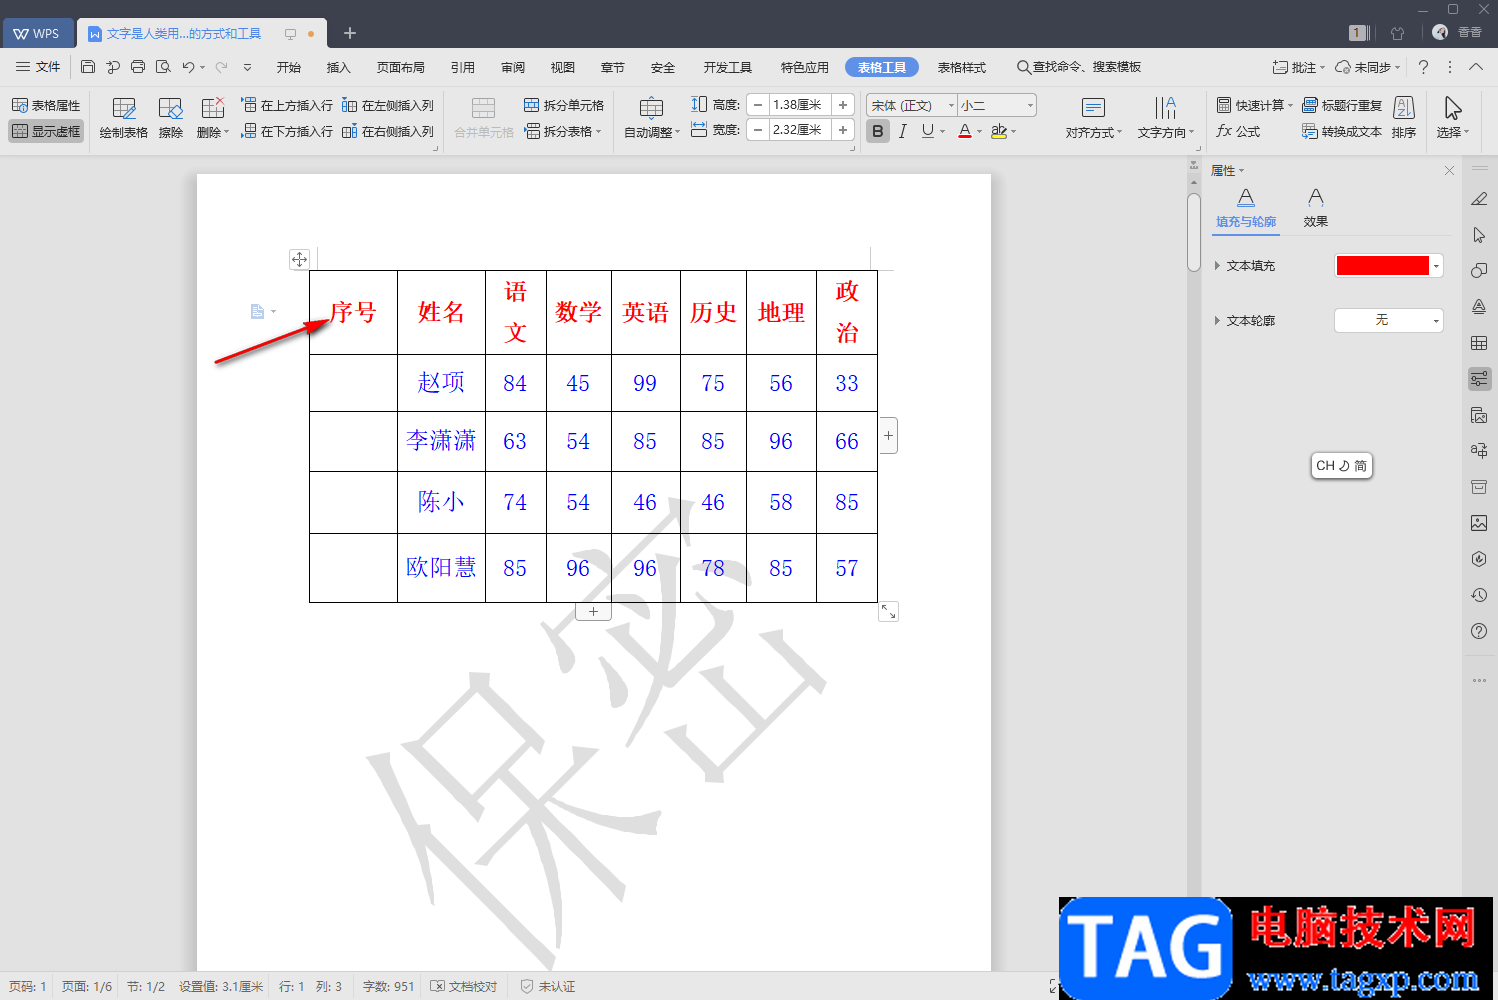Open Table Properties (表格属性)
Image resolution: width=1498 pixels, height=1000 pixels.
click(x=46, y=105)
